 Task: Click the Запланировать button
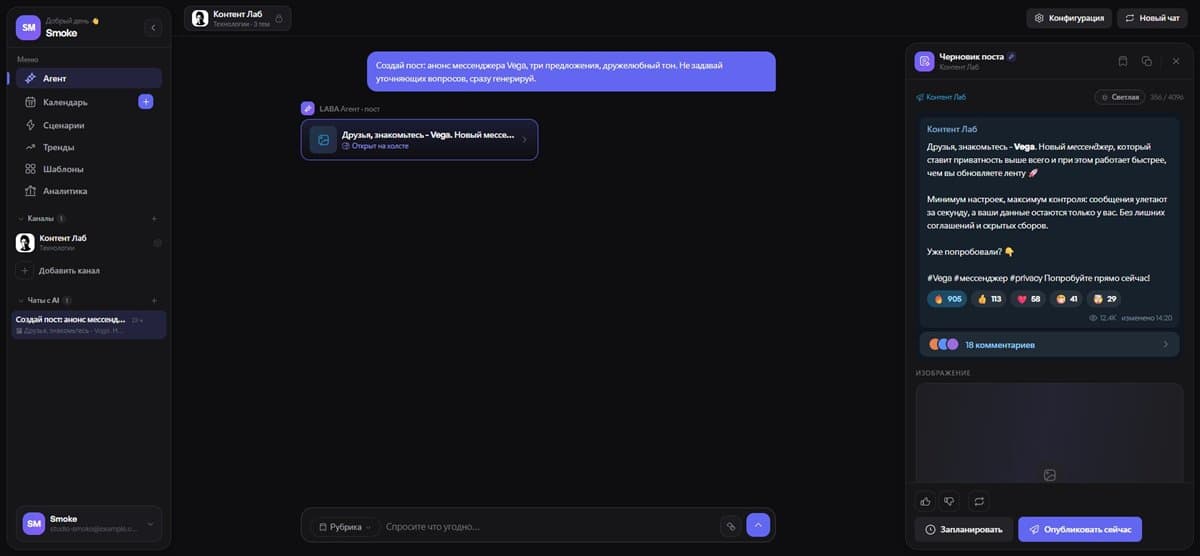pos(964,529)
